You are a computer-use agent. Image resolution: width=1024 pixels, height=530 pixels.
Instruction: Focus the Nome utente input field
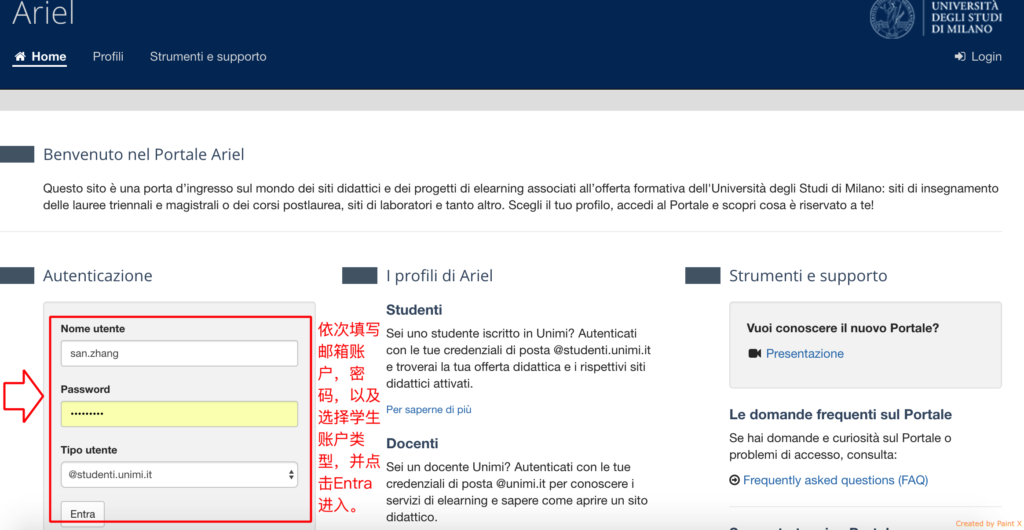pos(179,354)
